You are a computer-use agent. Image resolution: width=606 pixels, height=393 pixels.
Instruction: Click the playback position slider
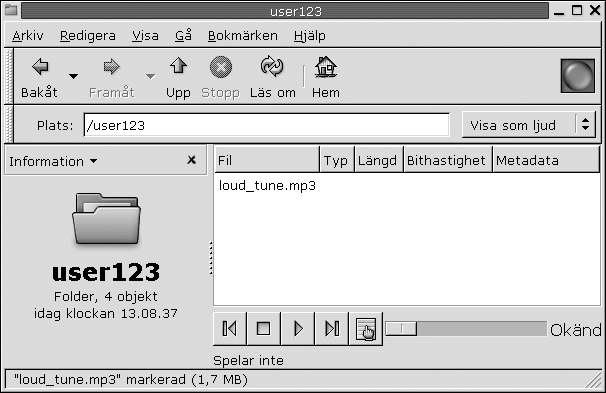click(466, 329)
